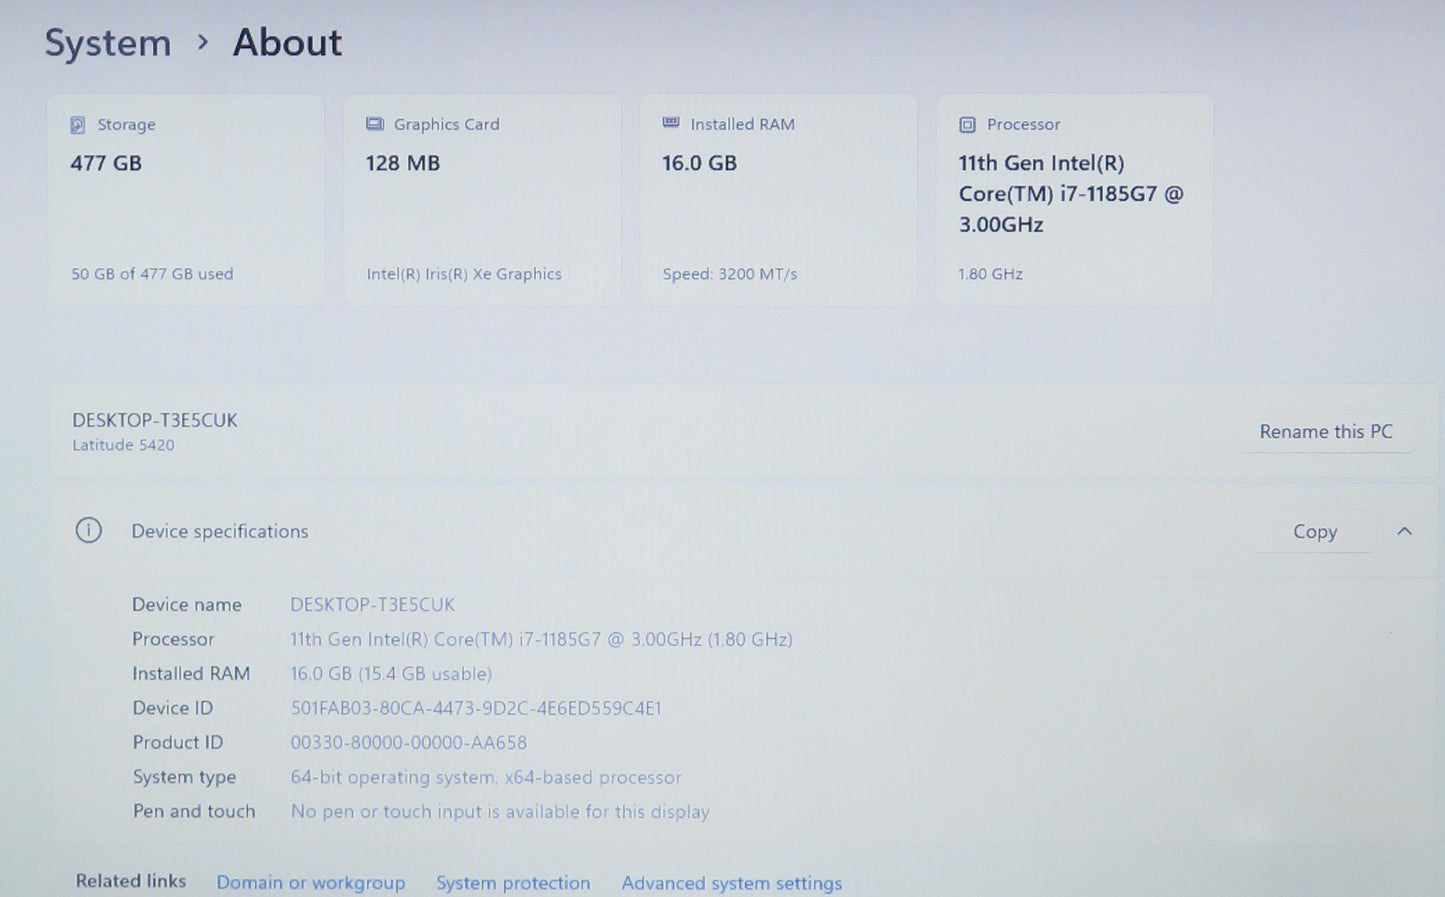Screen dimensions: 1445x897
Task: Click the Processor chip icon
Action: point(967,125)
